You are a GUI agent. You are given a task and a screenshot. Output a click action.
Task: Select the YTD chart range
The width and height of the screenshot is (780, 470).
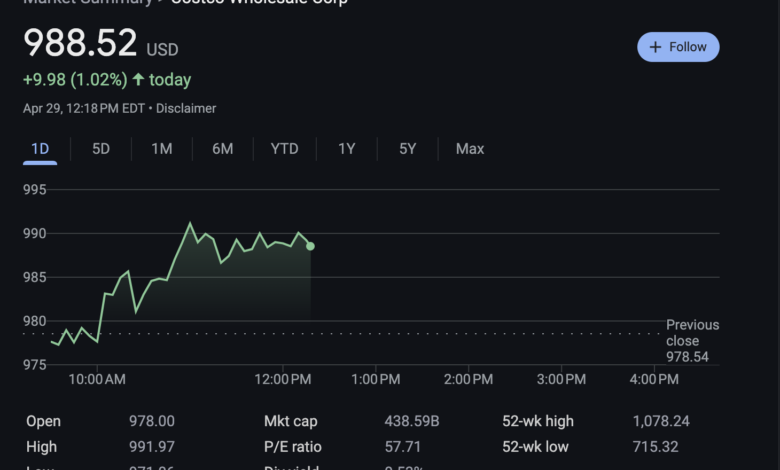pyautogui.click(x=285, y=149)
